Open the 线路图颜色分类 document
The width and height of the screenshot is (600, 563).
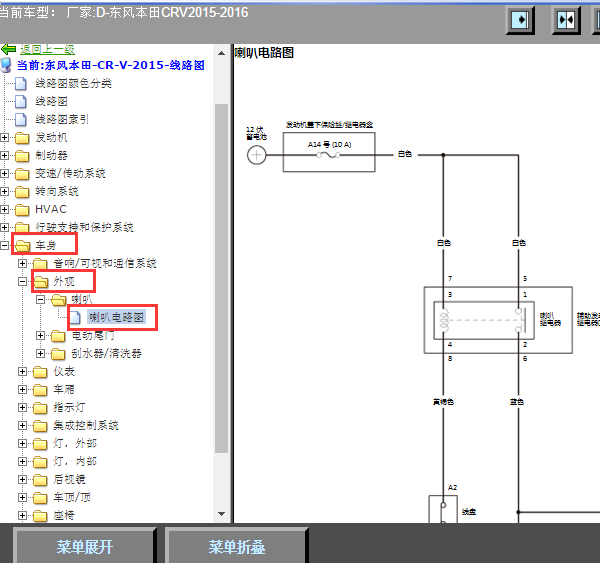(73, 83)
